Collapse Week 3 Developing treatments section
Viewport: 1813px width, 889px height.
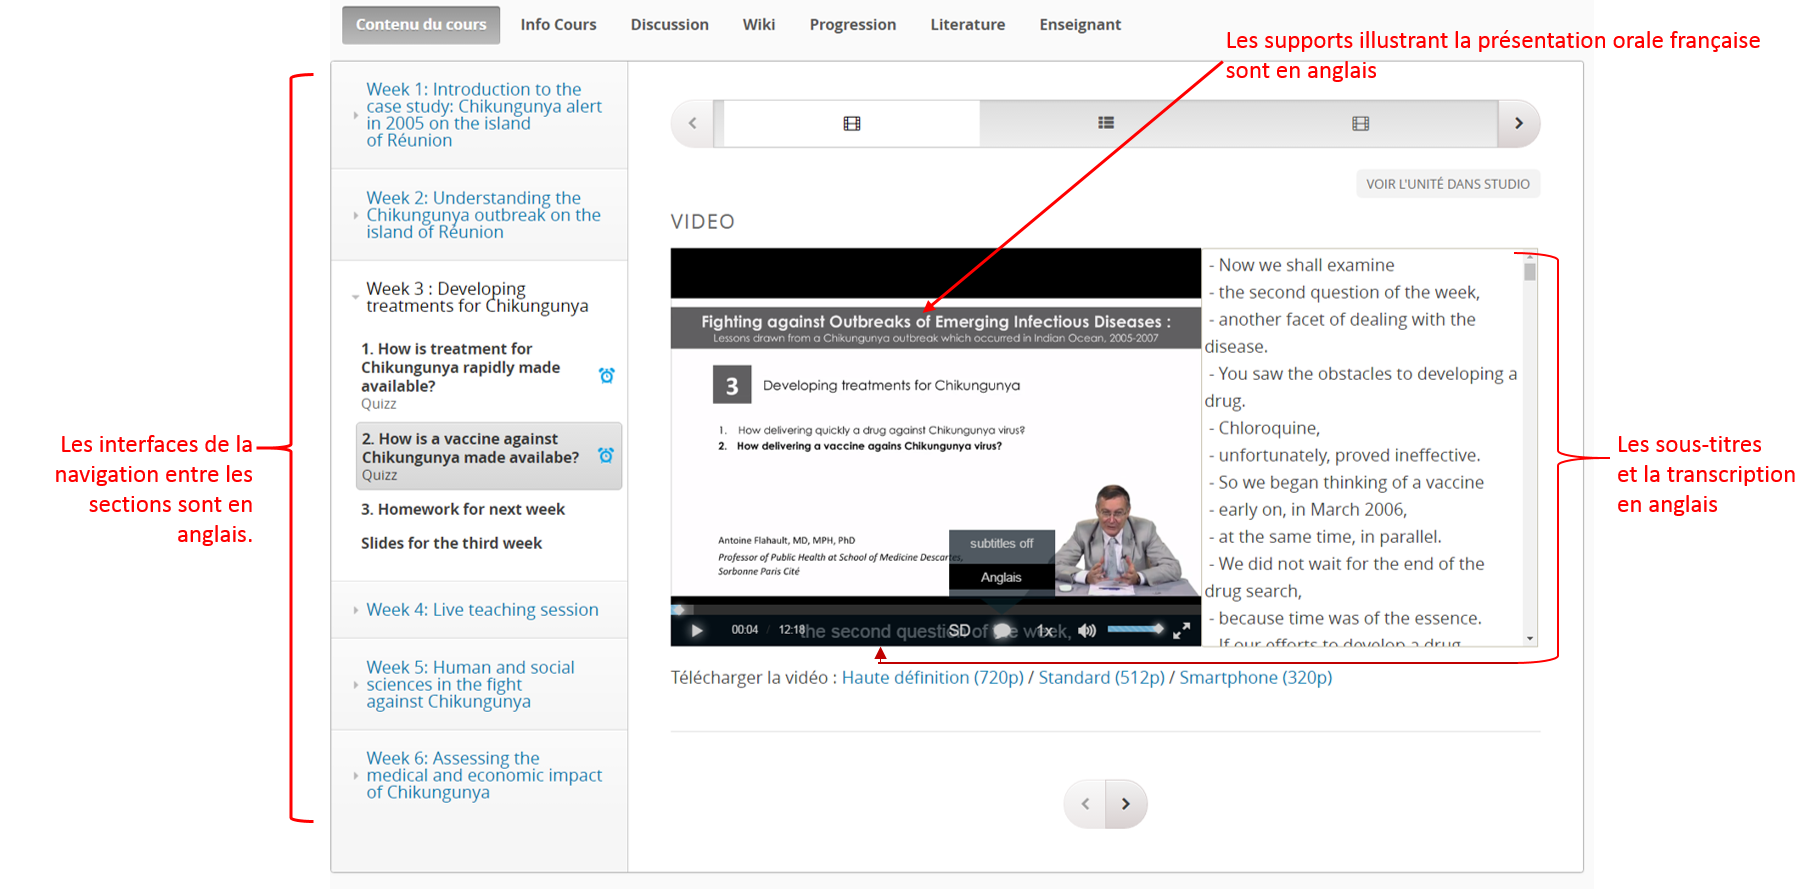[480, 297]
